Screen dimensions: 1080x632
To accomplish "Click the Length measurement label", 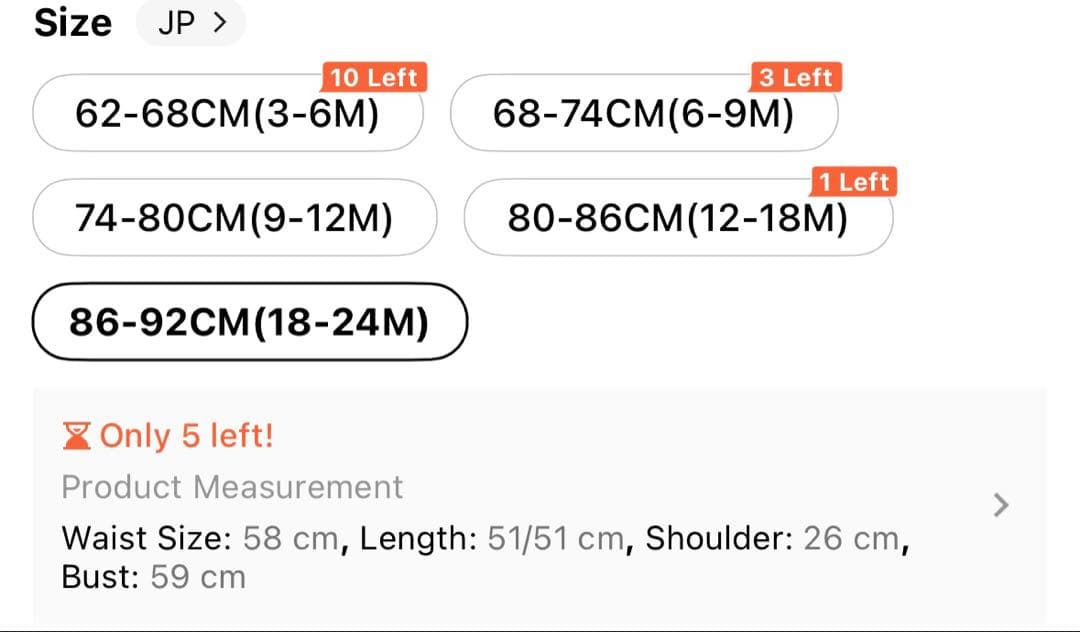I will point(418,539).
